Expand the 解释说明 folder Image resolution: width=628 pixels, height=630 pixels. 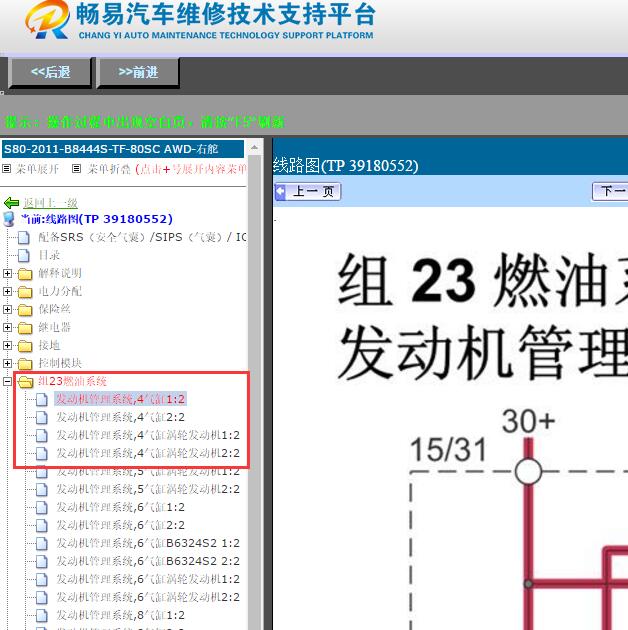(x=7, y=274)
